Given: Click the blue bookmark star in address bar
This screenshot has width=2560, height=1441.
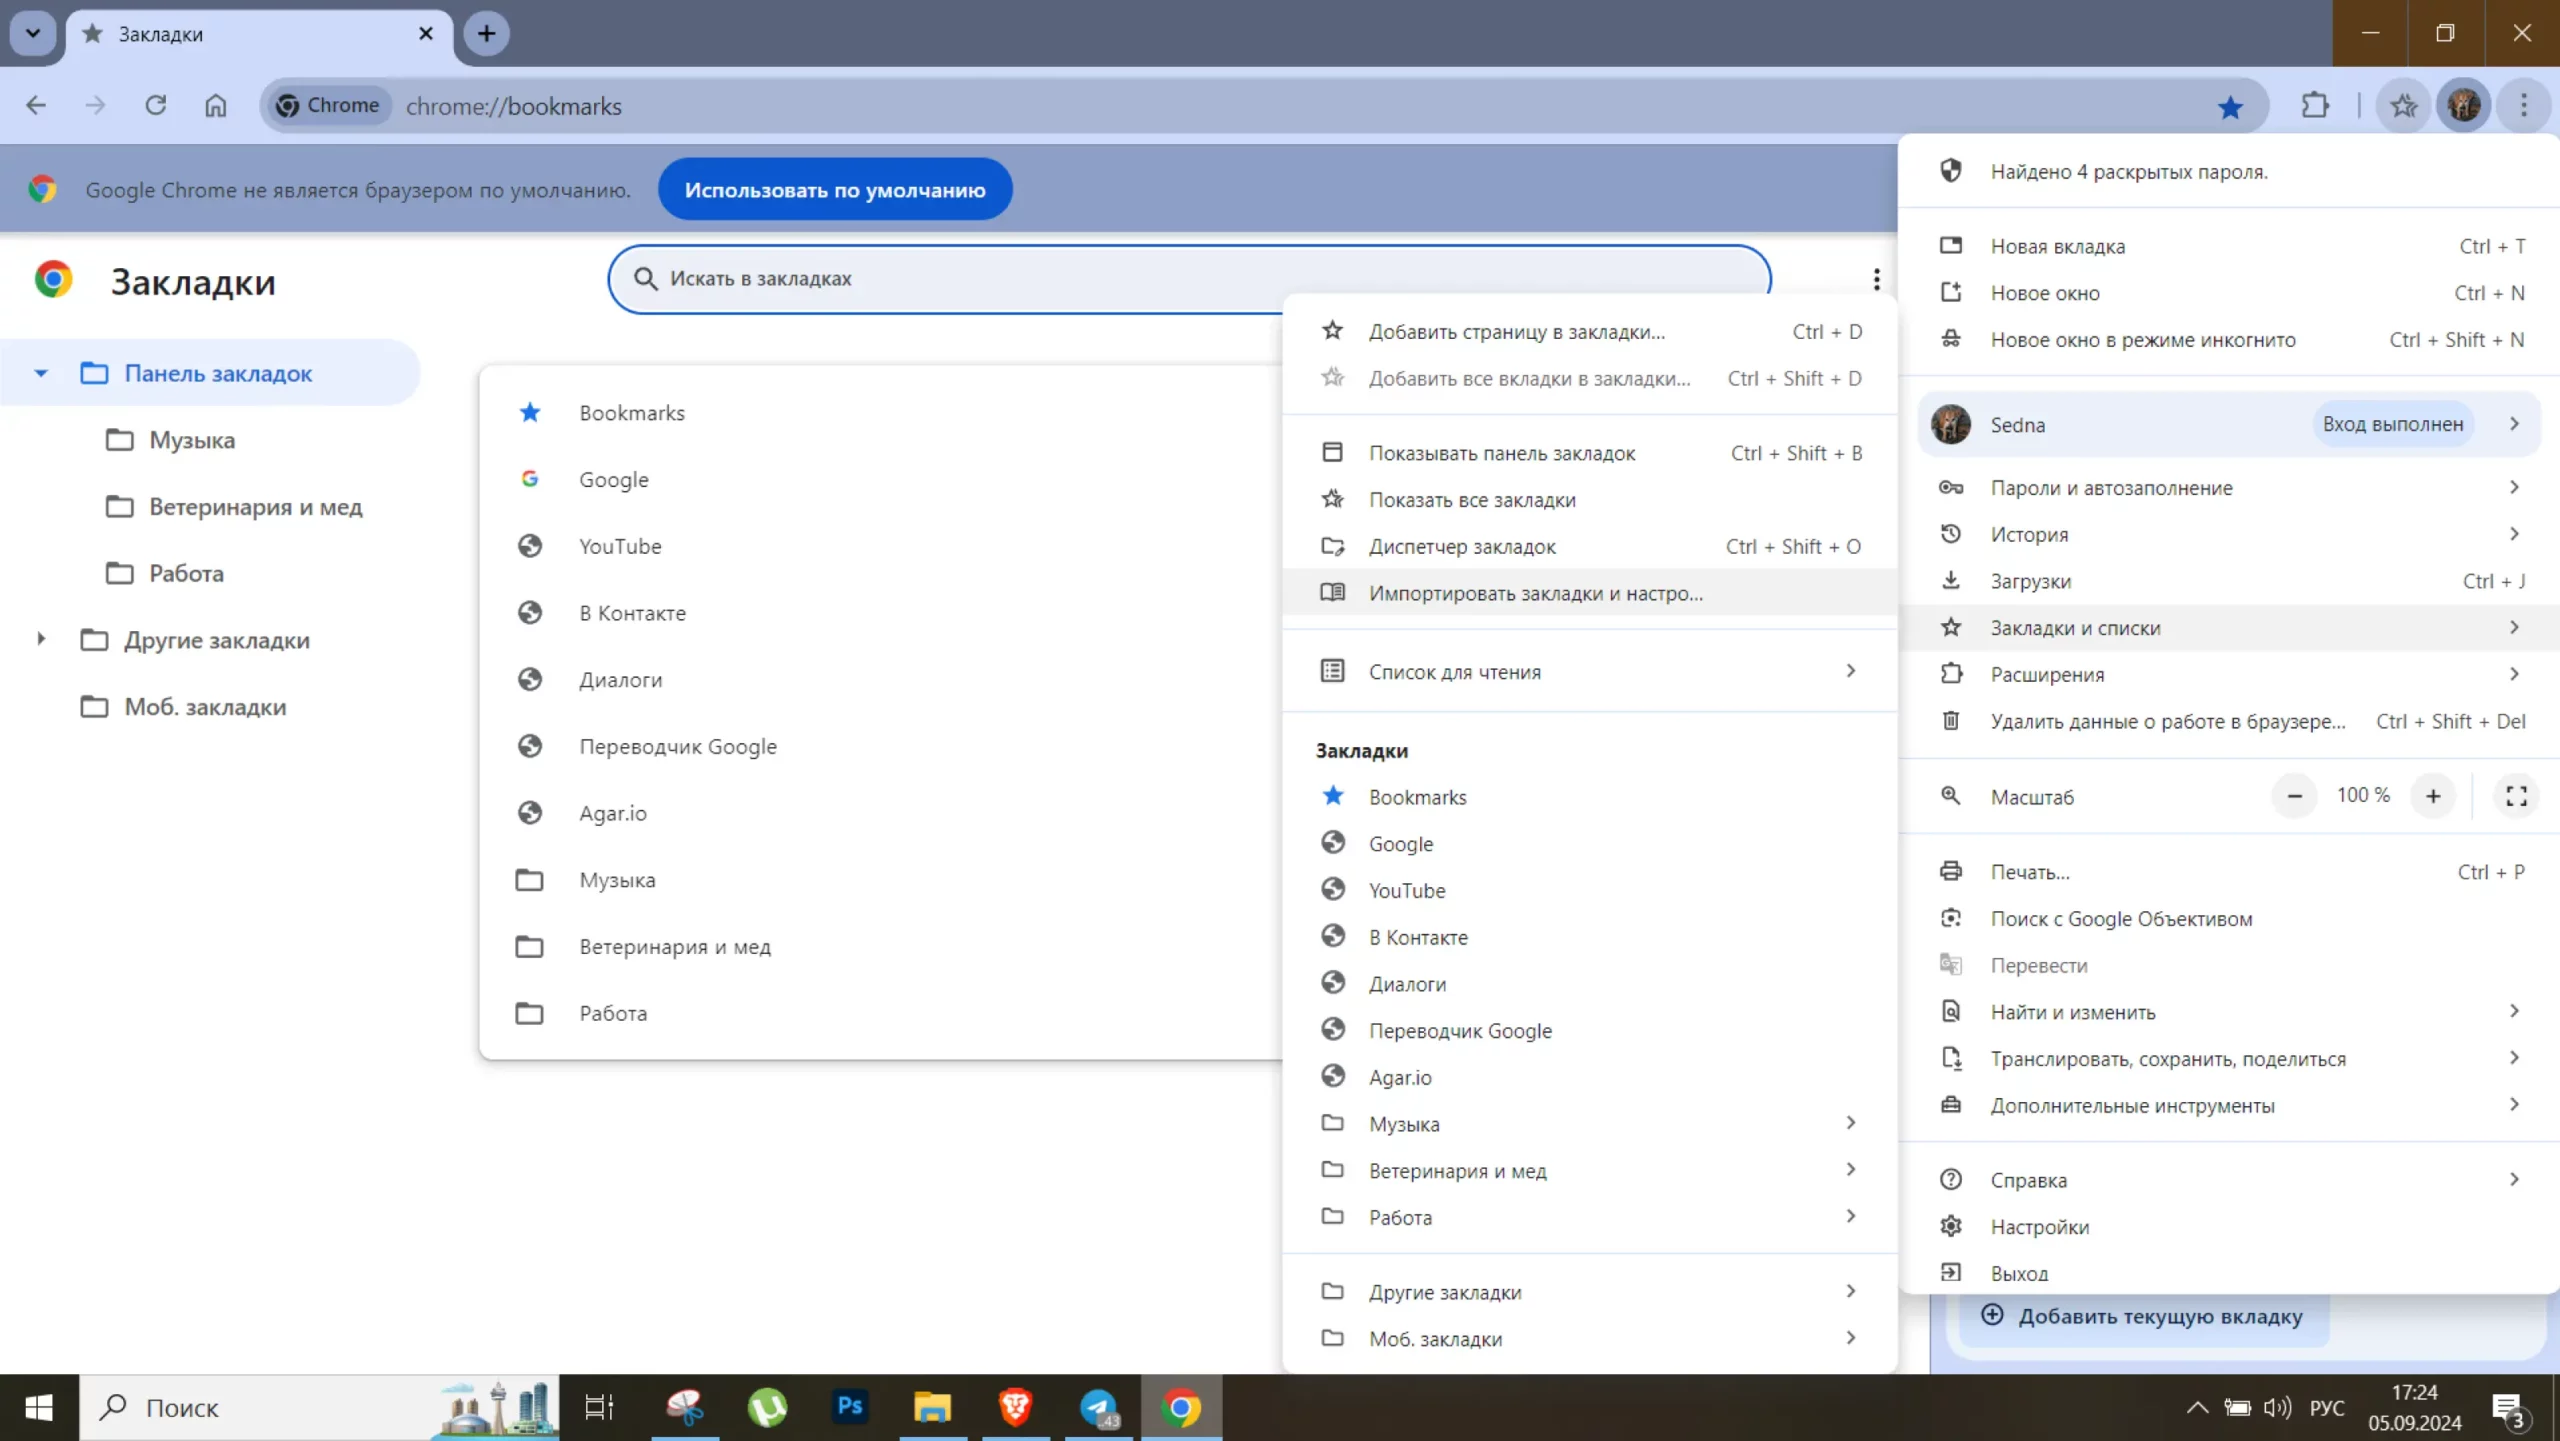Looking at the screenshot, I should pos(2230,107).
